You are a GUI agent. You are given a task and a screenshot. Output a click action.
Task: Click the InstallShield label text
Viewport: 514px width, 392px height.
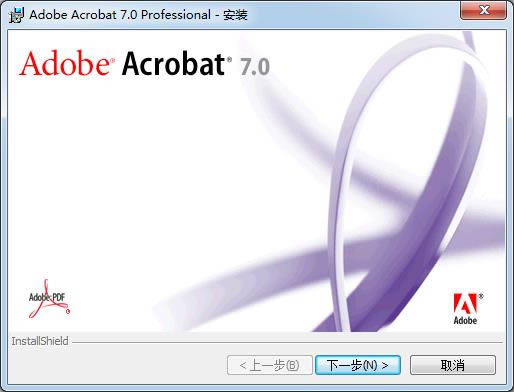pos(40,341)
